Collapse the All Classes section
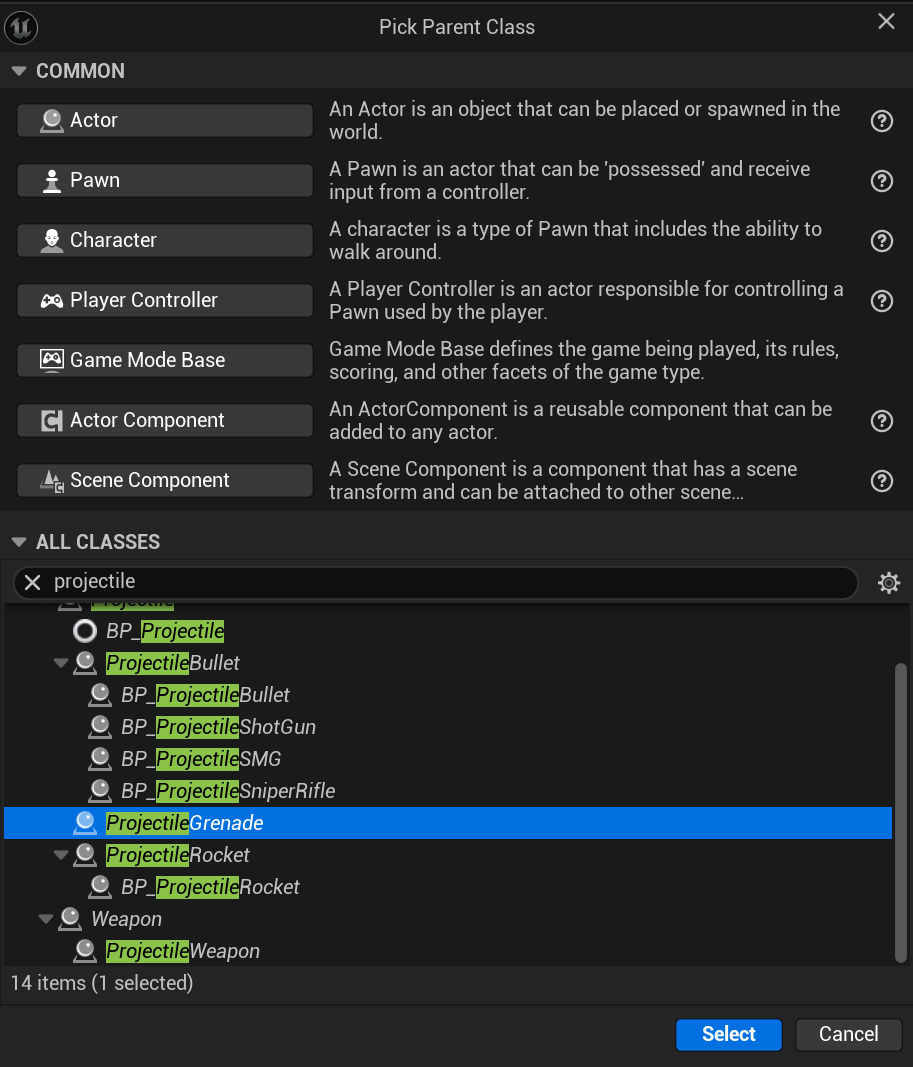 click(x=18, y=542)
